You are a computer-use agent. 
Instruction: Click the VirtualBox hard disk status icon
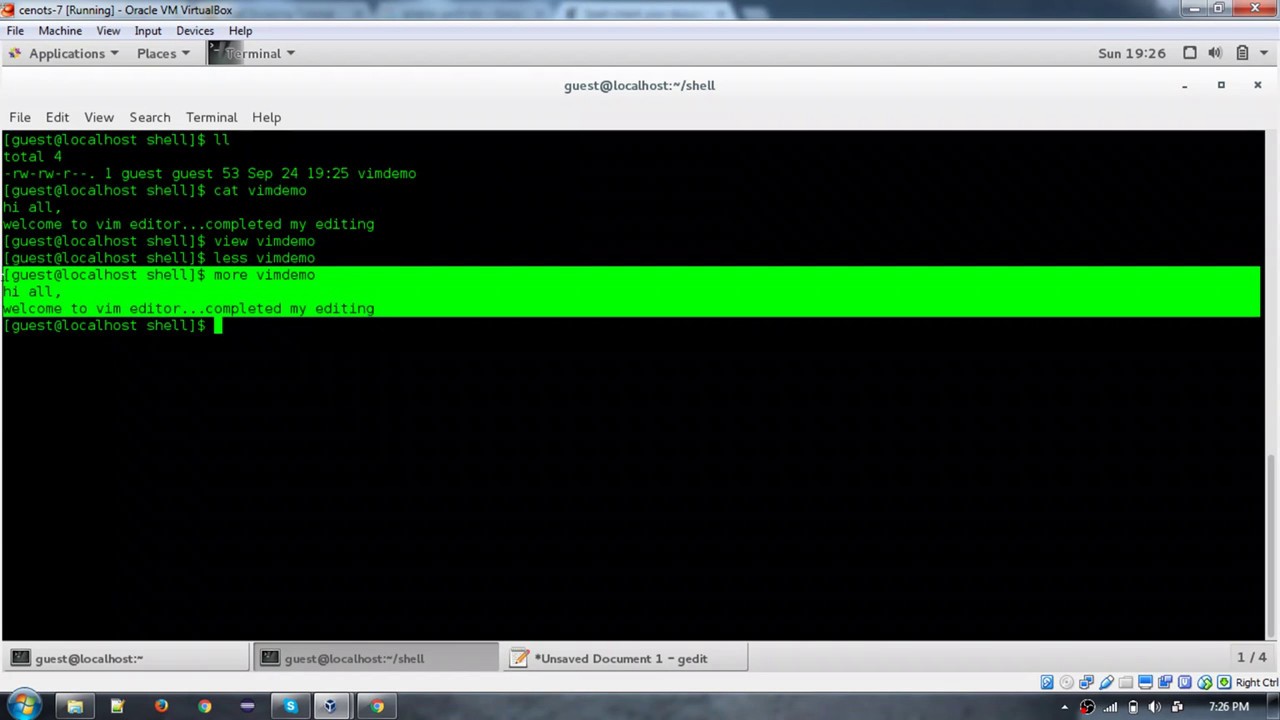[x=1047, y=682]
